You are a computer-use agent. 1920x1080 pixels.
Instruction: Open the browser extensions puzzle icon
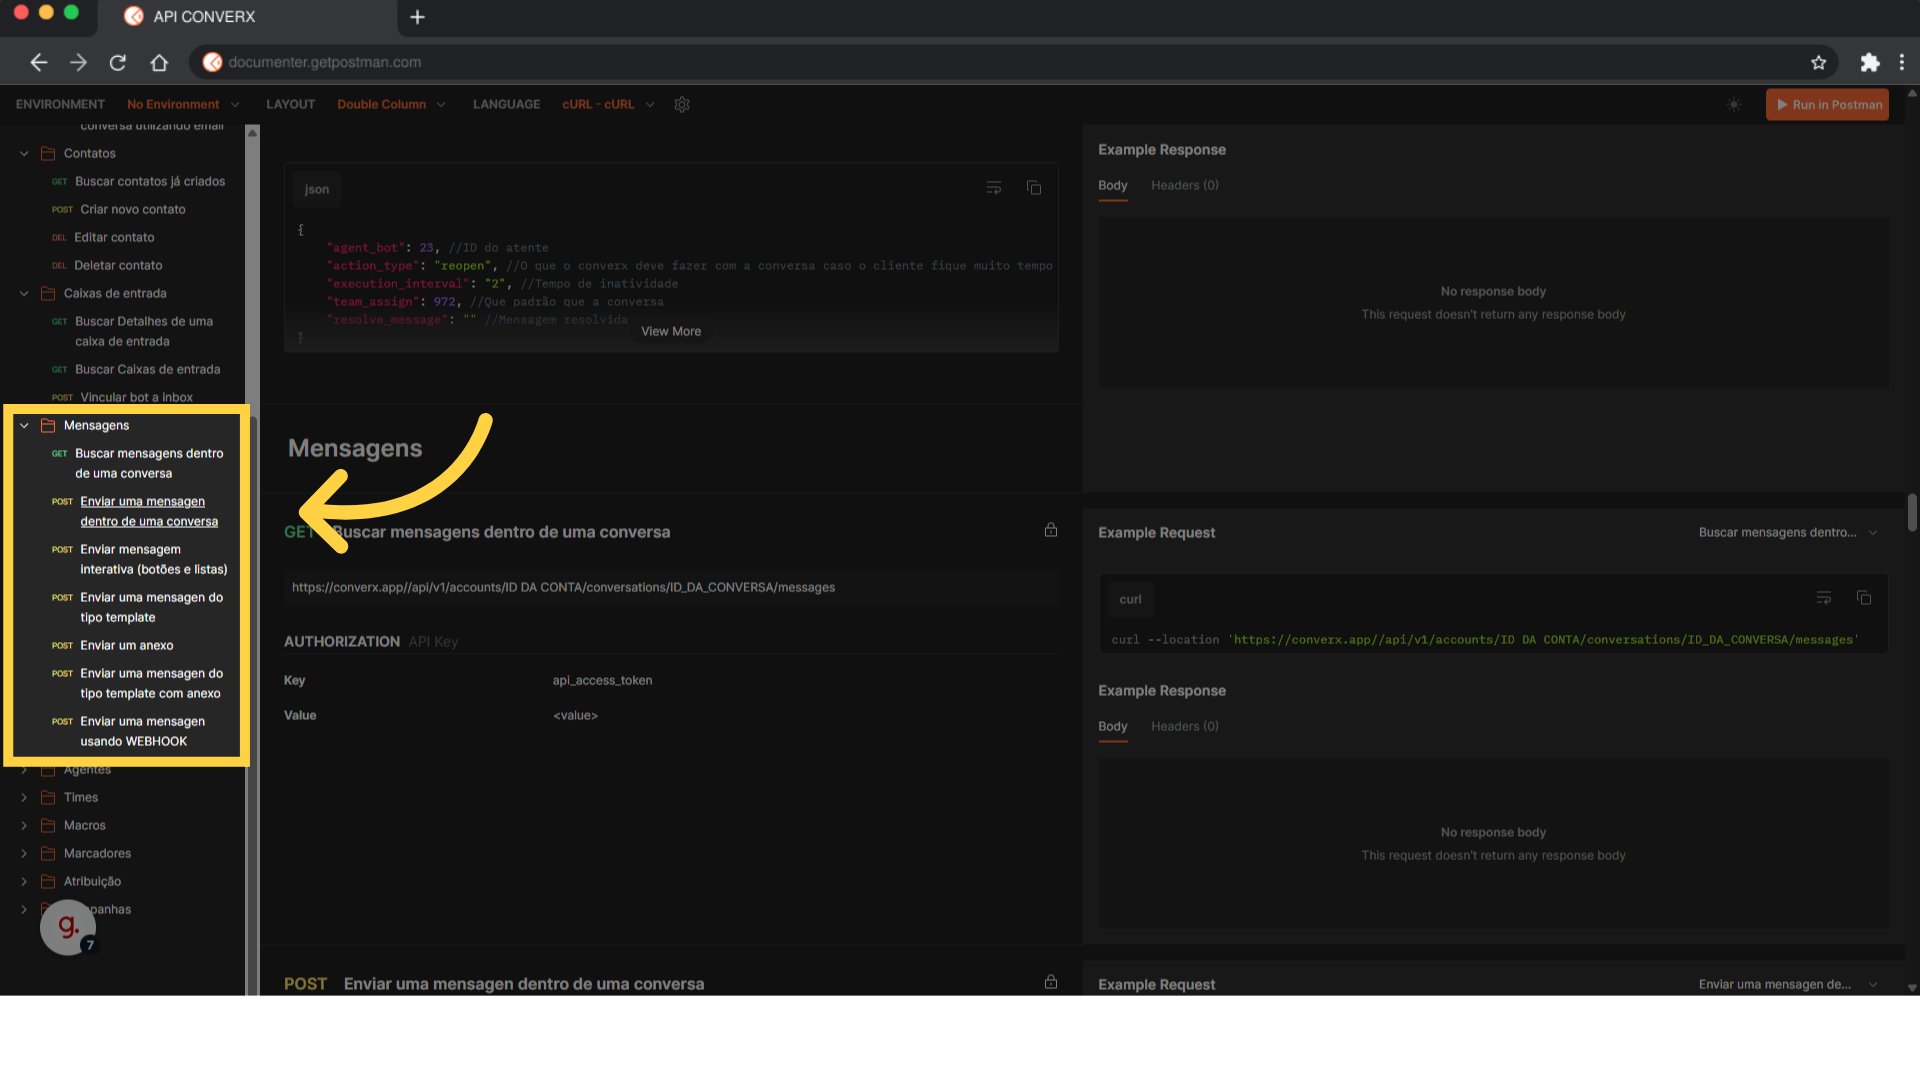[x=1869, y=62]
